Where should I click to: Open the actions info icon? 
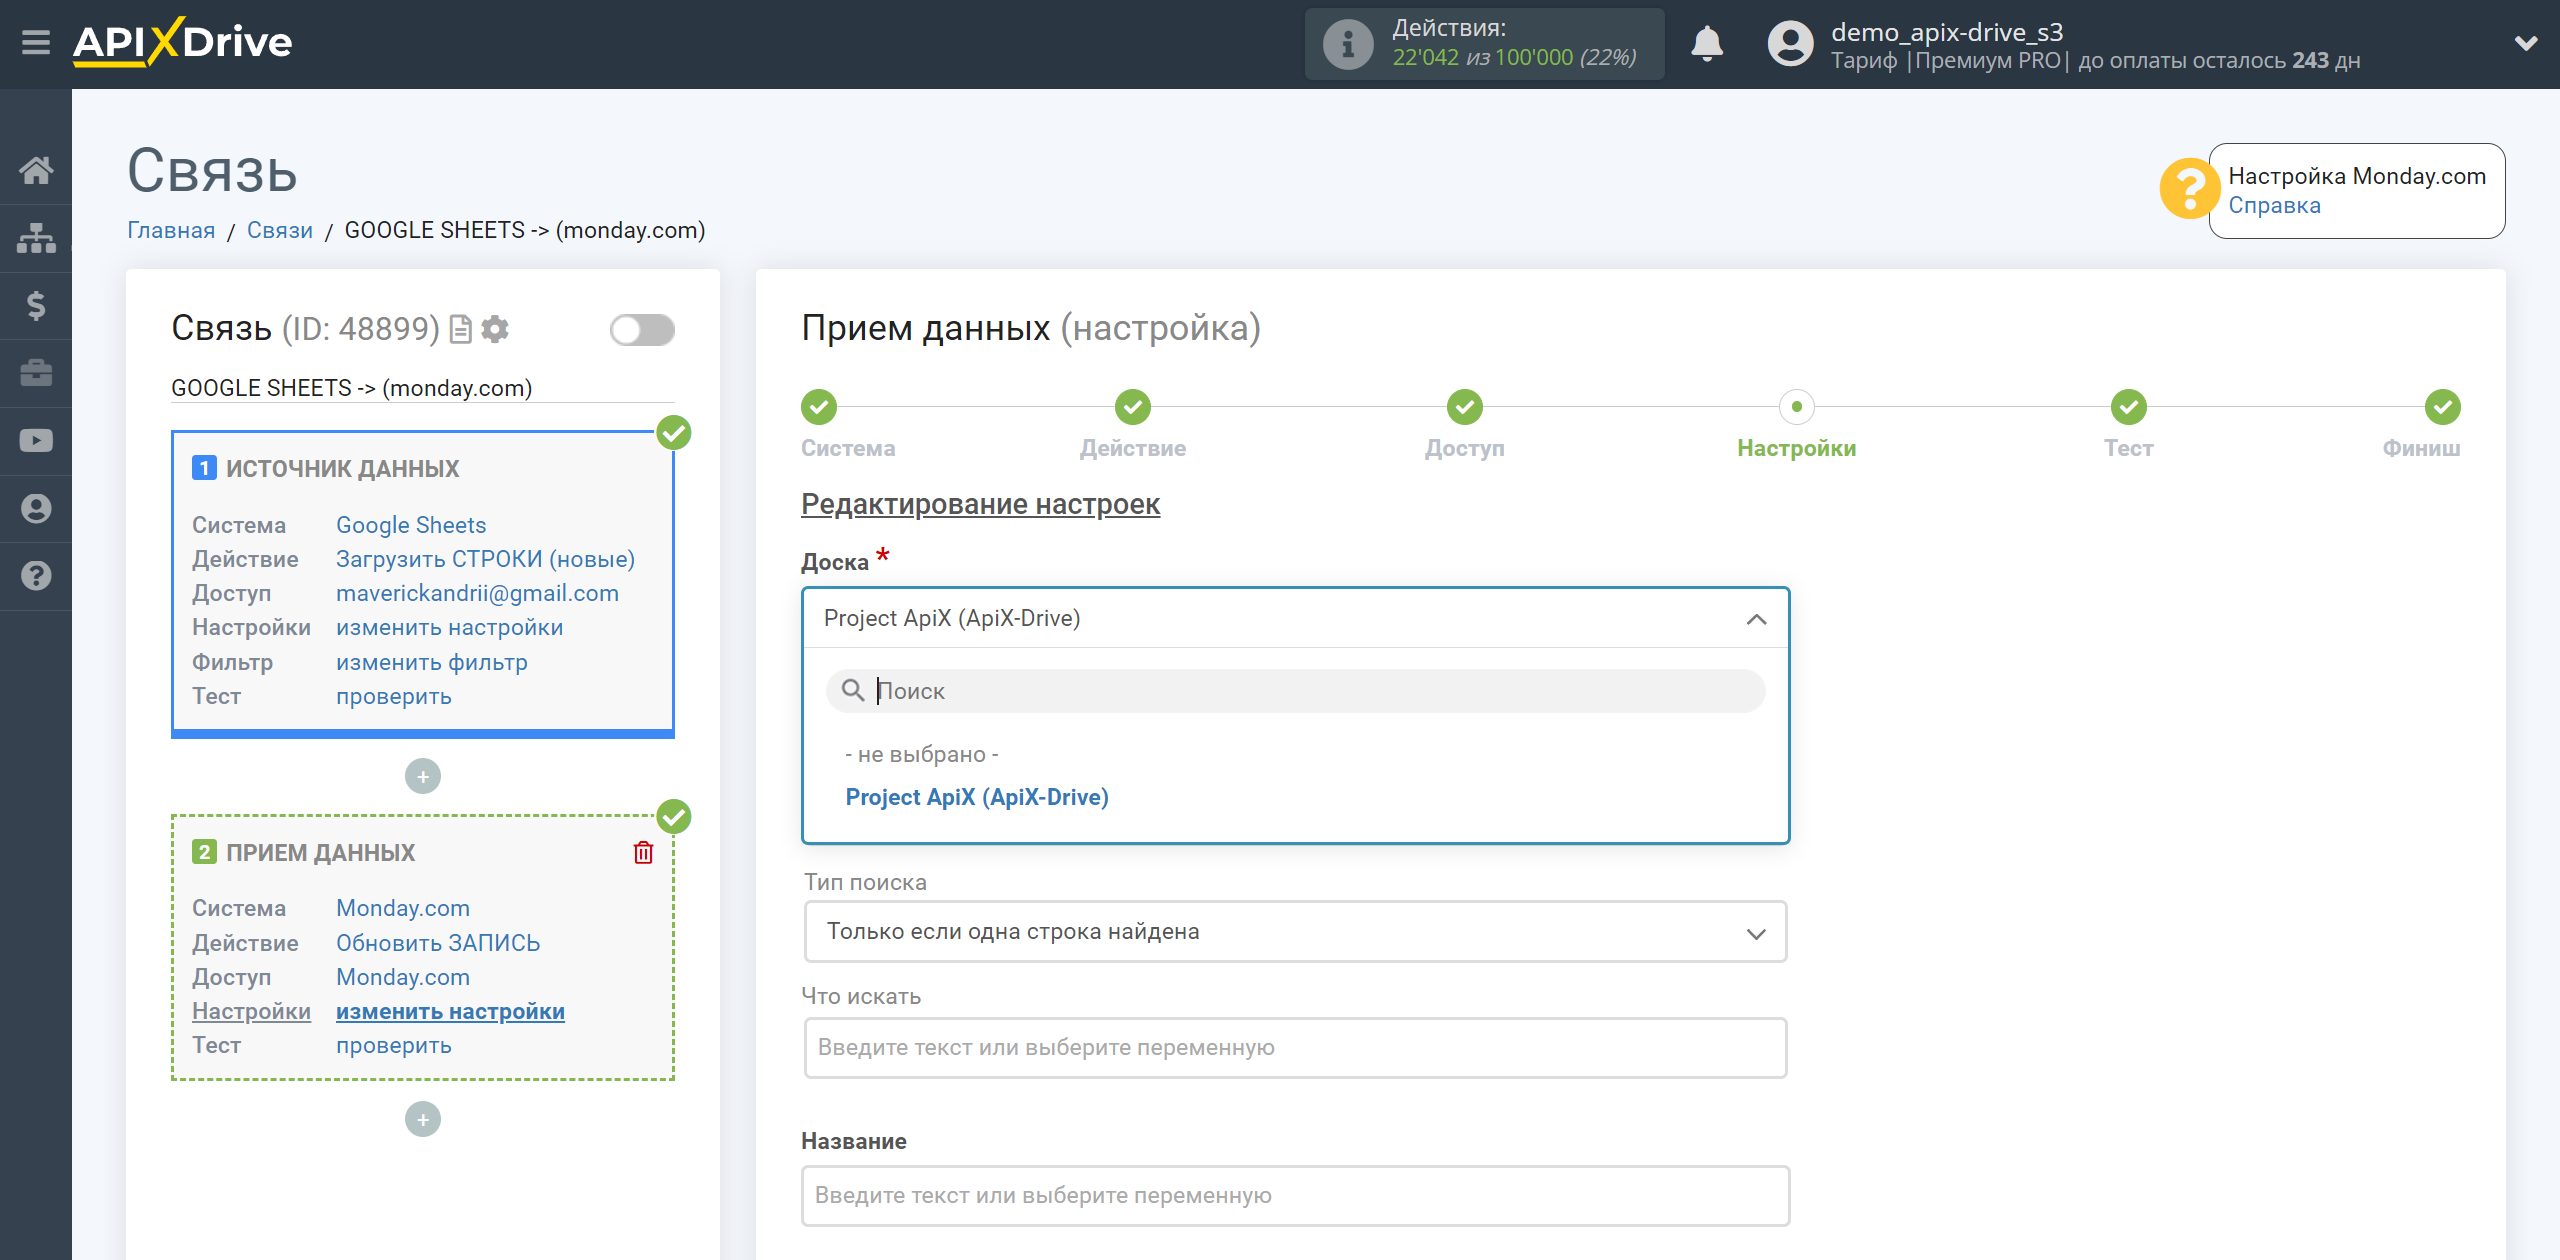[1348, 44]
